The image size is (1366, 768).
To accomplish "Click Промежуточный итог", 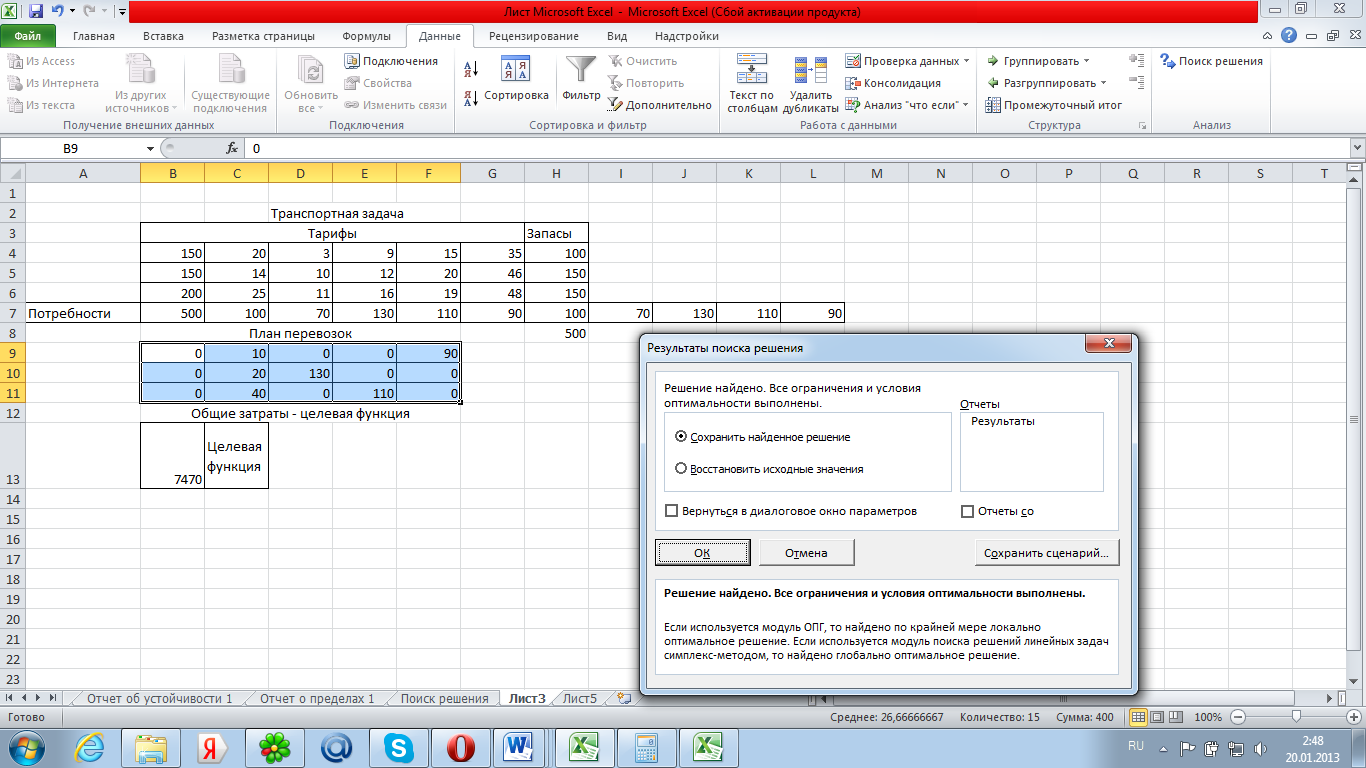I will tap(1054, 105).
